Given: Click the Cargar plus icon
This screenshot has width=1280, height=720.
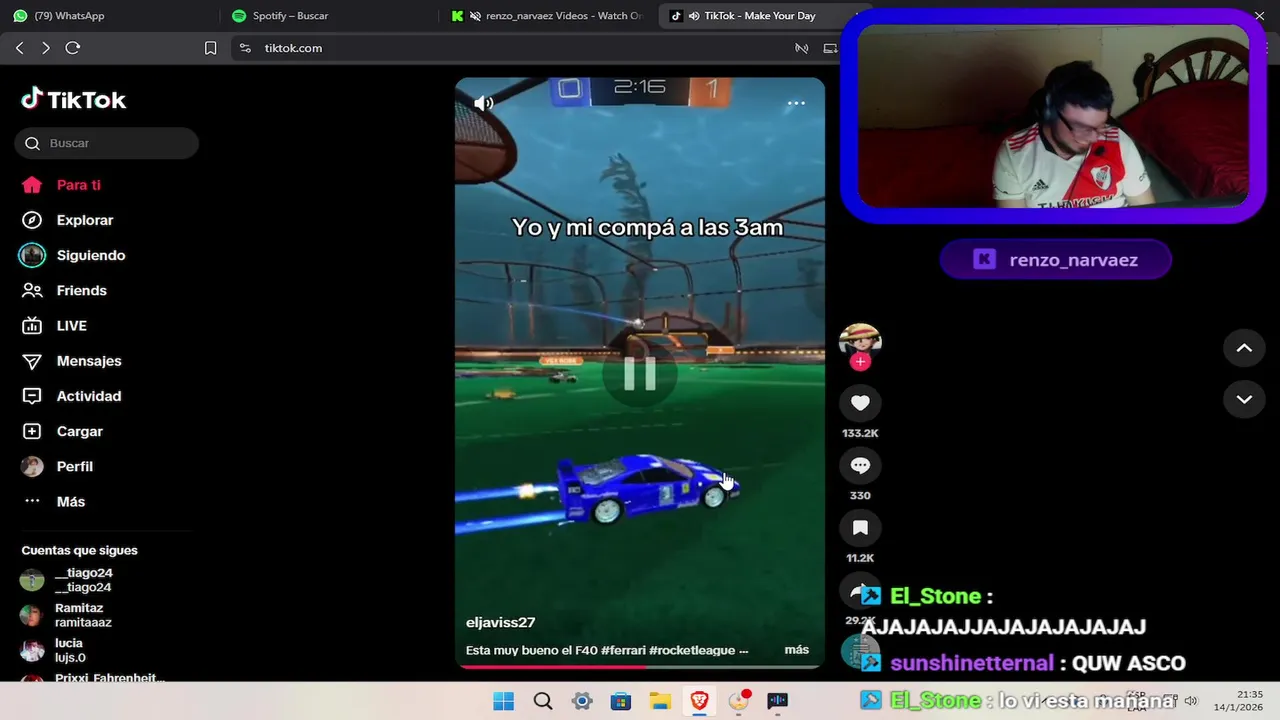Looking at the screenshot, I should (x=32, y=431).
